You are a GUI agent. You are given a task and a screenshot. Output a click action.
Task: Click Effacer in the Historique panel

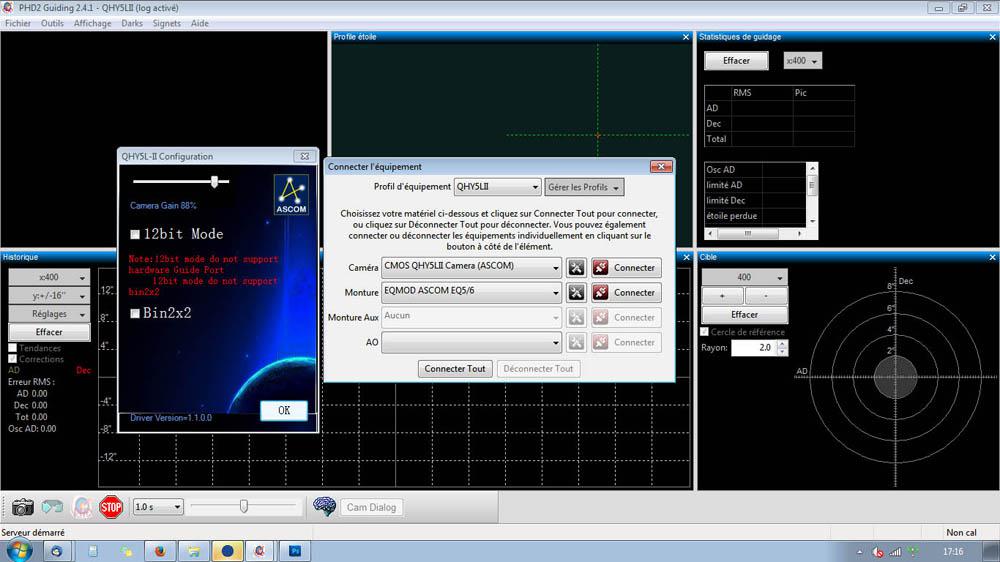(49, 332)
